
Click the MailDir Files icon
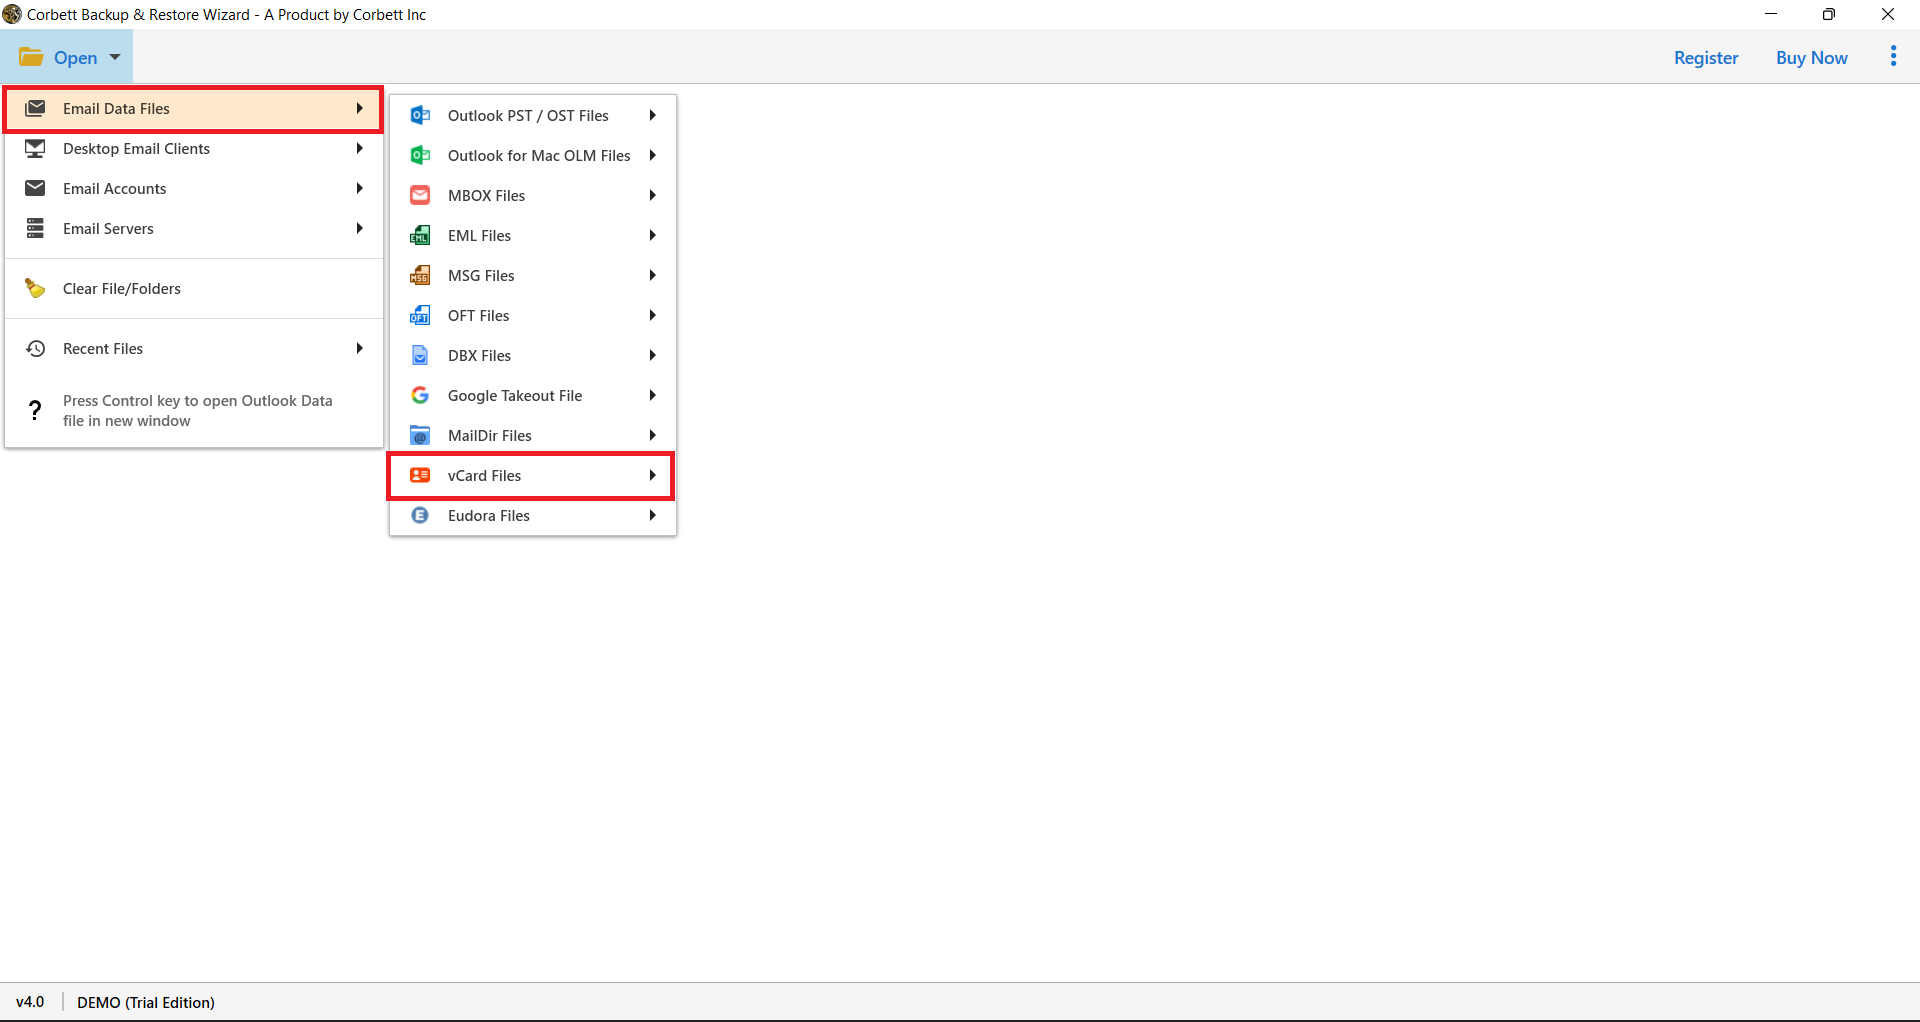pos(420,435)
